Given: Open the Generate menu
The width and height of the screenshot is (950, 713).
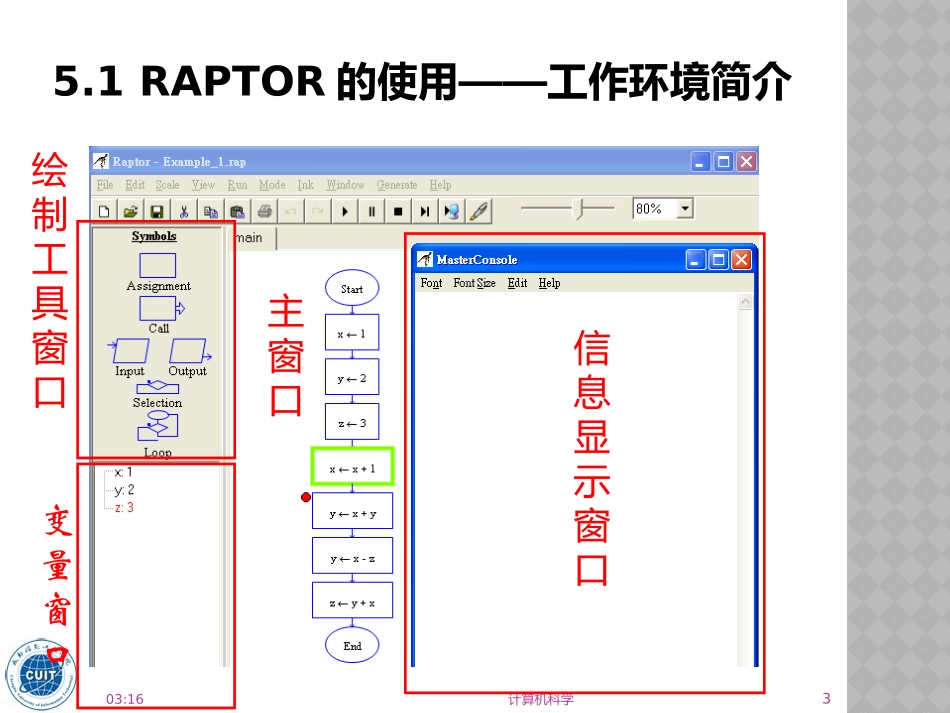Looking at the screenshot, I should [397, 185].
